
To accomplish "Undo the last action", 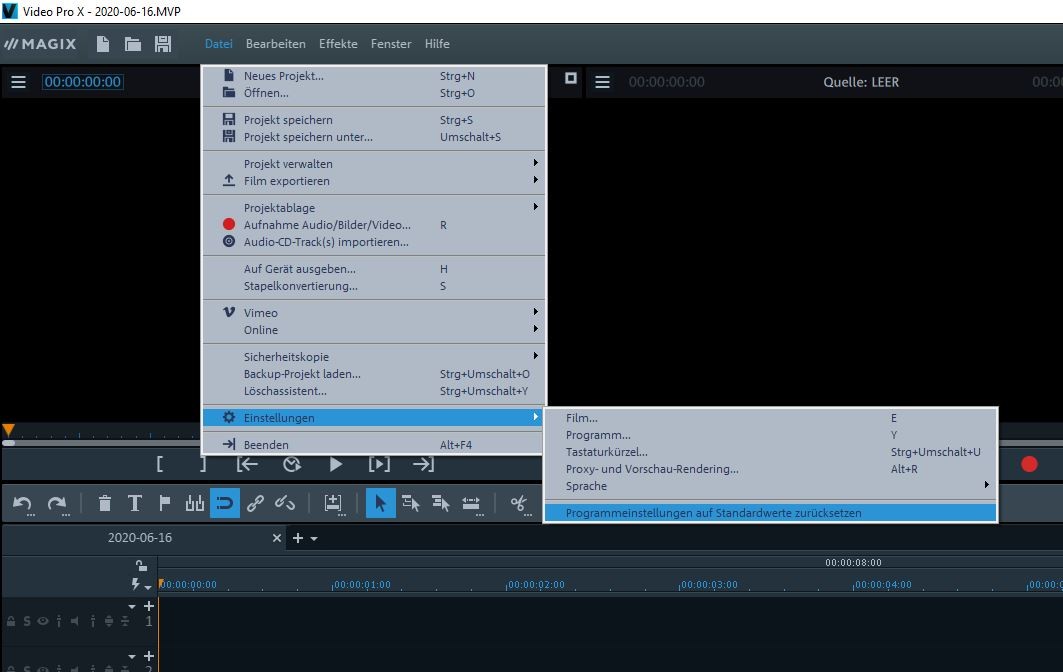I will click(x=22, y=504).
